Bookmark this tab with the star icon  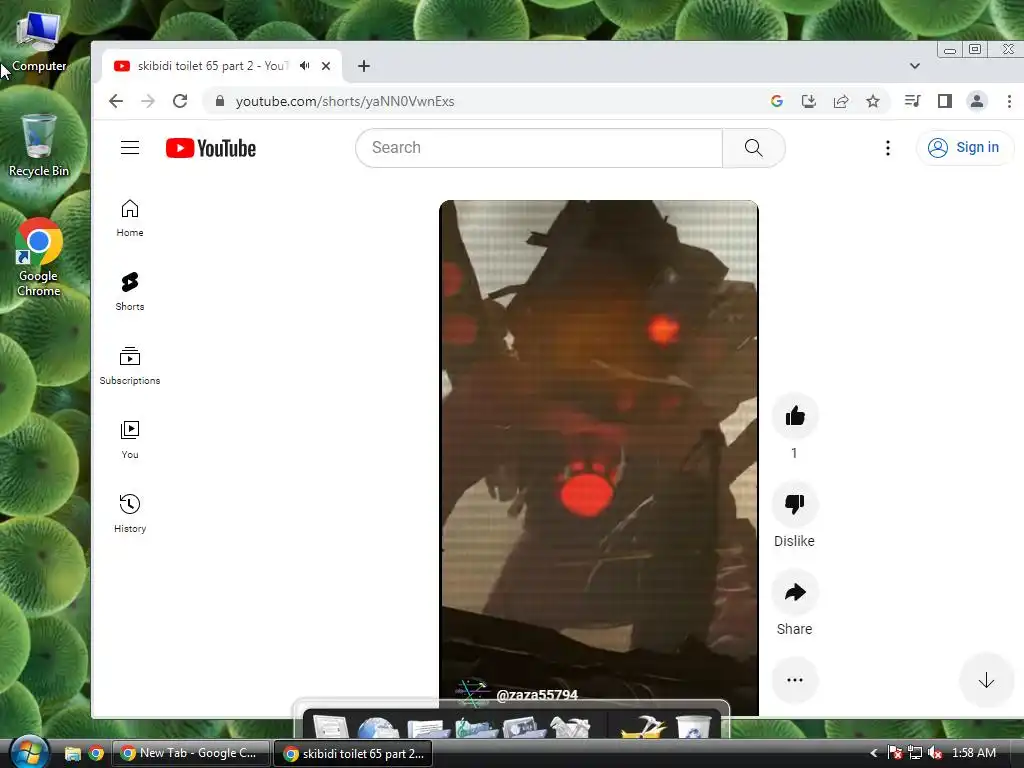pyautogui.click(x=873, y=101)
